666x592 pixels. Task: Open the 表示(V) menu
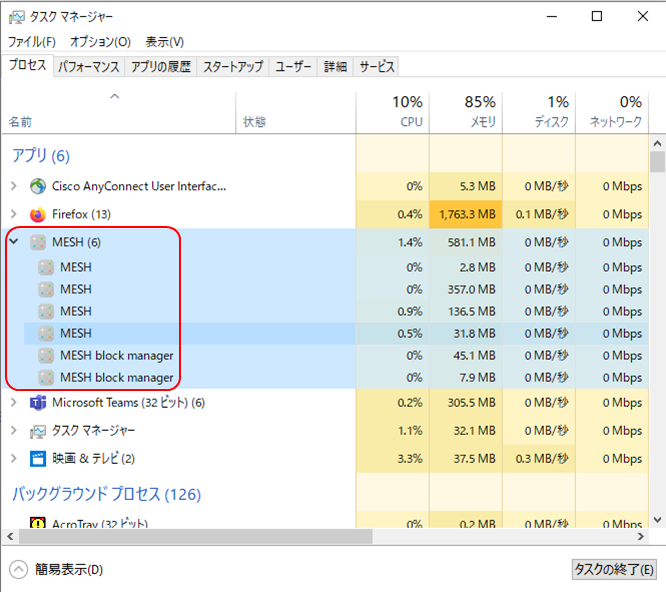point(165,42)
